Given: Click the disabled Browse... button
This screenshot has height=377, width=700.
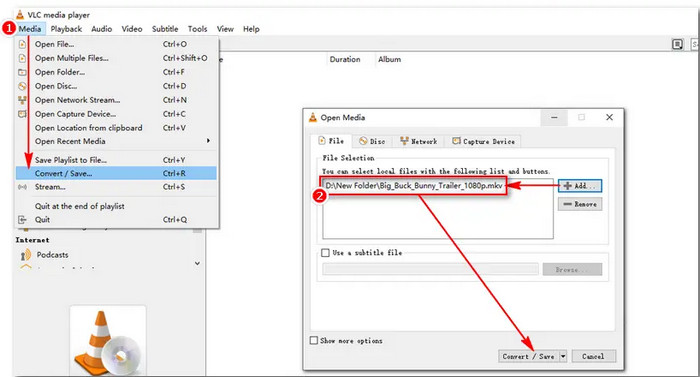Looking at the screenshot, I should (x=572, y=269).
